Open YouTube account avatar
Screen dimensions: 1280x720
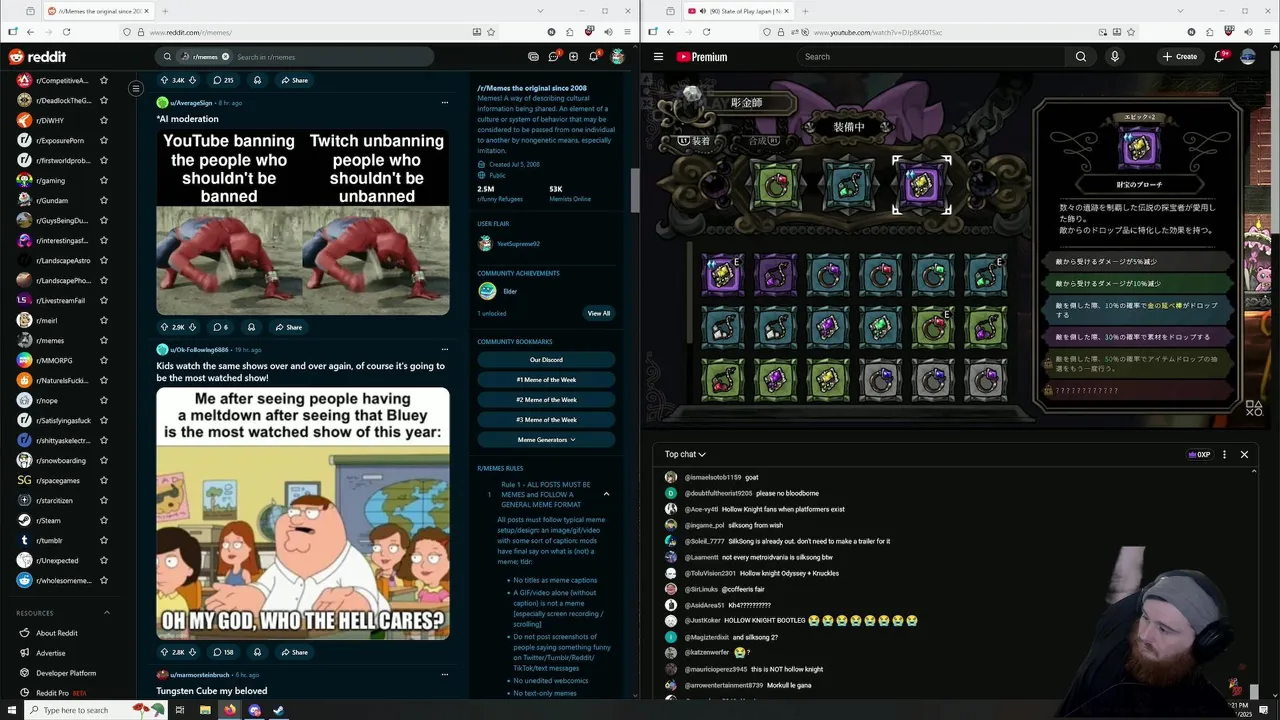click(1248, 57)
